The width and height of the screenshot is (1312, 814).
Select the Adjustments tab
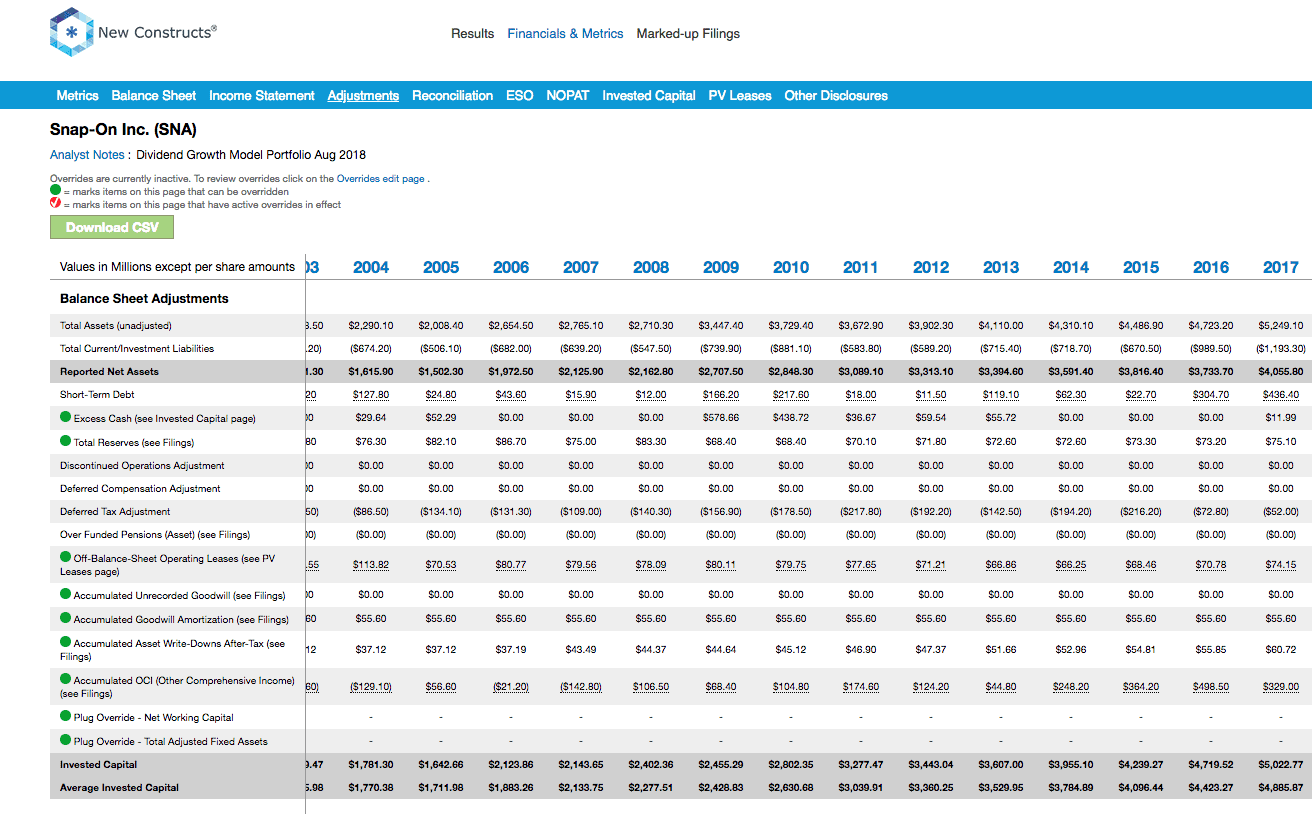point(363,96)
